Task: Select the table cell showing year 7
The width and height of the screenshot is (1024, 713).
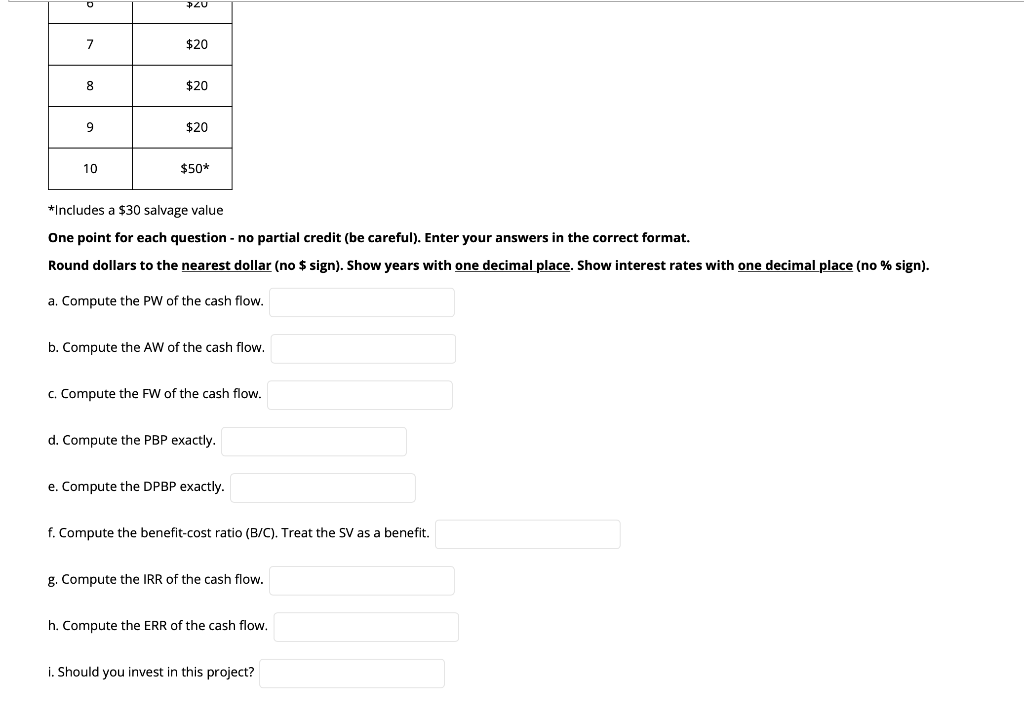Action: (90, 44)
